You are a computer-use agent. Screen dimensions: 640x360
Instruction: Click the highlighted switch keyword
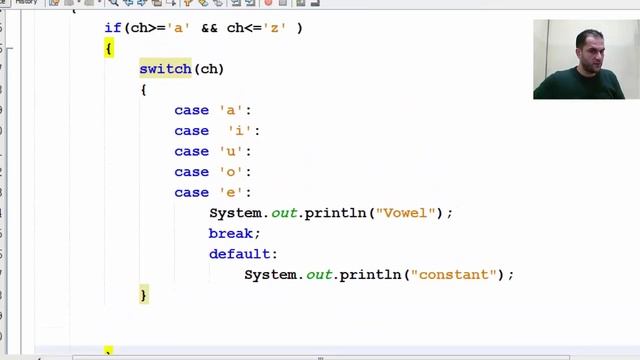coord(165,69)
